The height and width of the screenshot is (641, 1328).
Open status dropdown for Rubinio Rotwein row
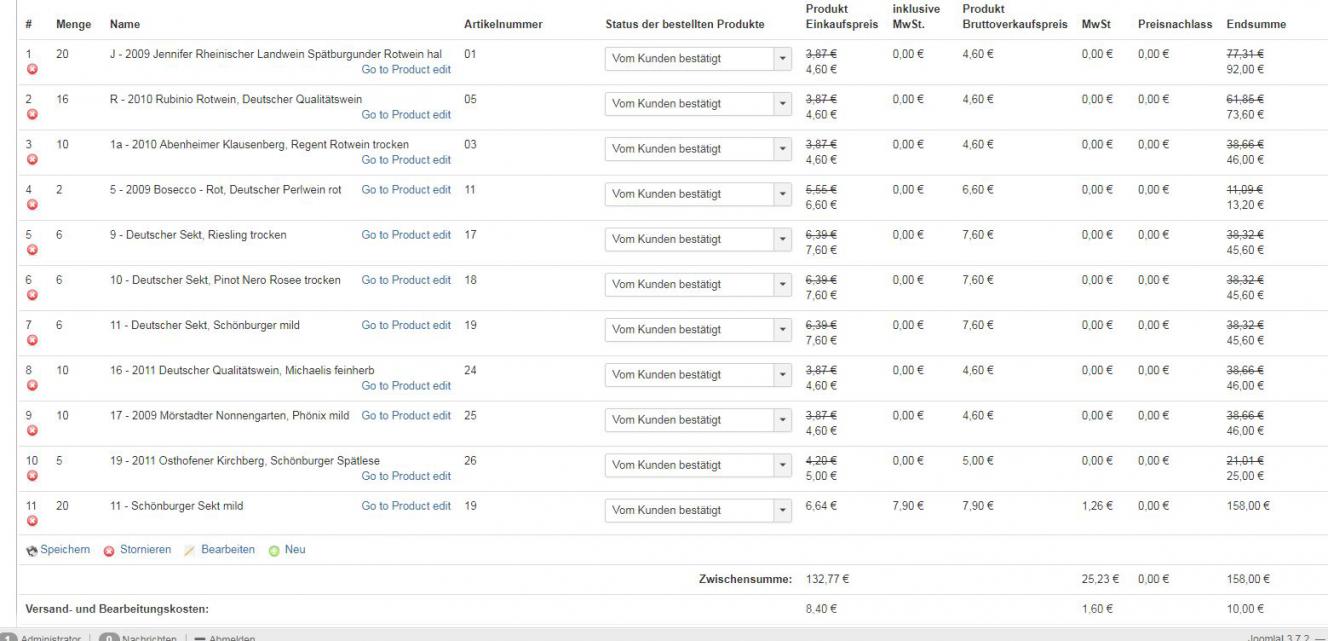point(782,104)
